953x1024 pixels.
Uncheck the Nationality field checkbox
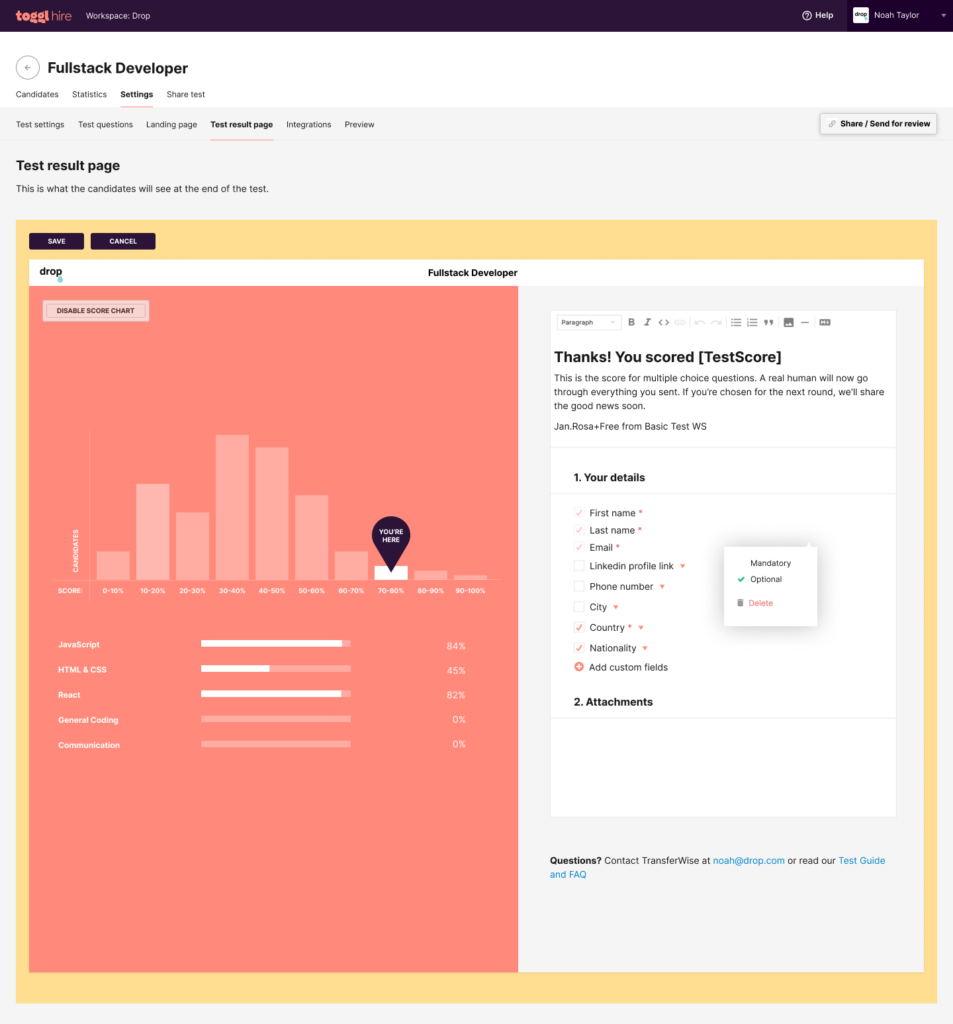coord(579,648)
